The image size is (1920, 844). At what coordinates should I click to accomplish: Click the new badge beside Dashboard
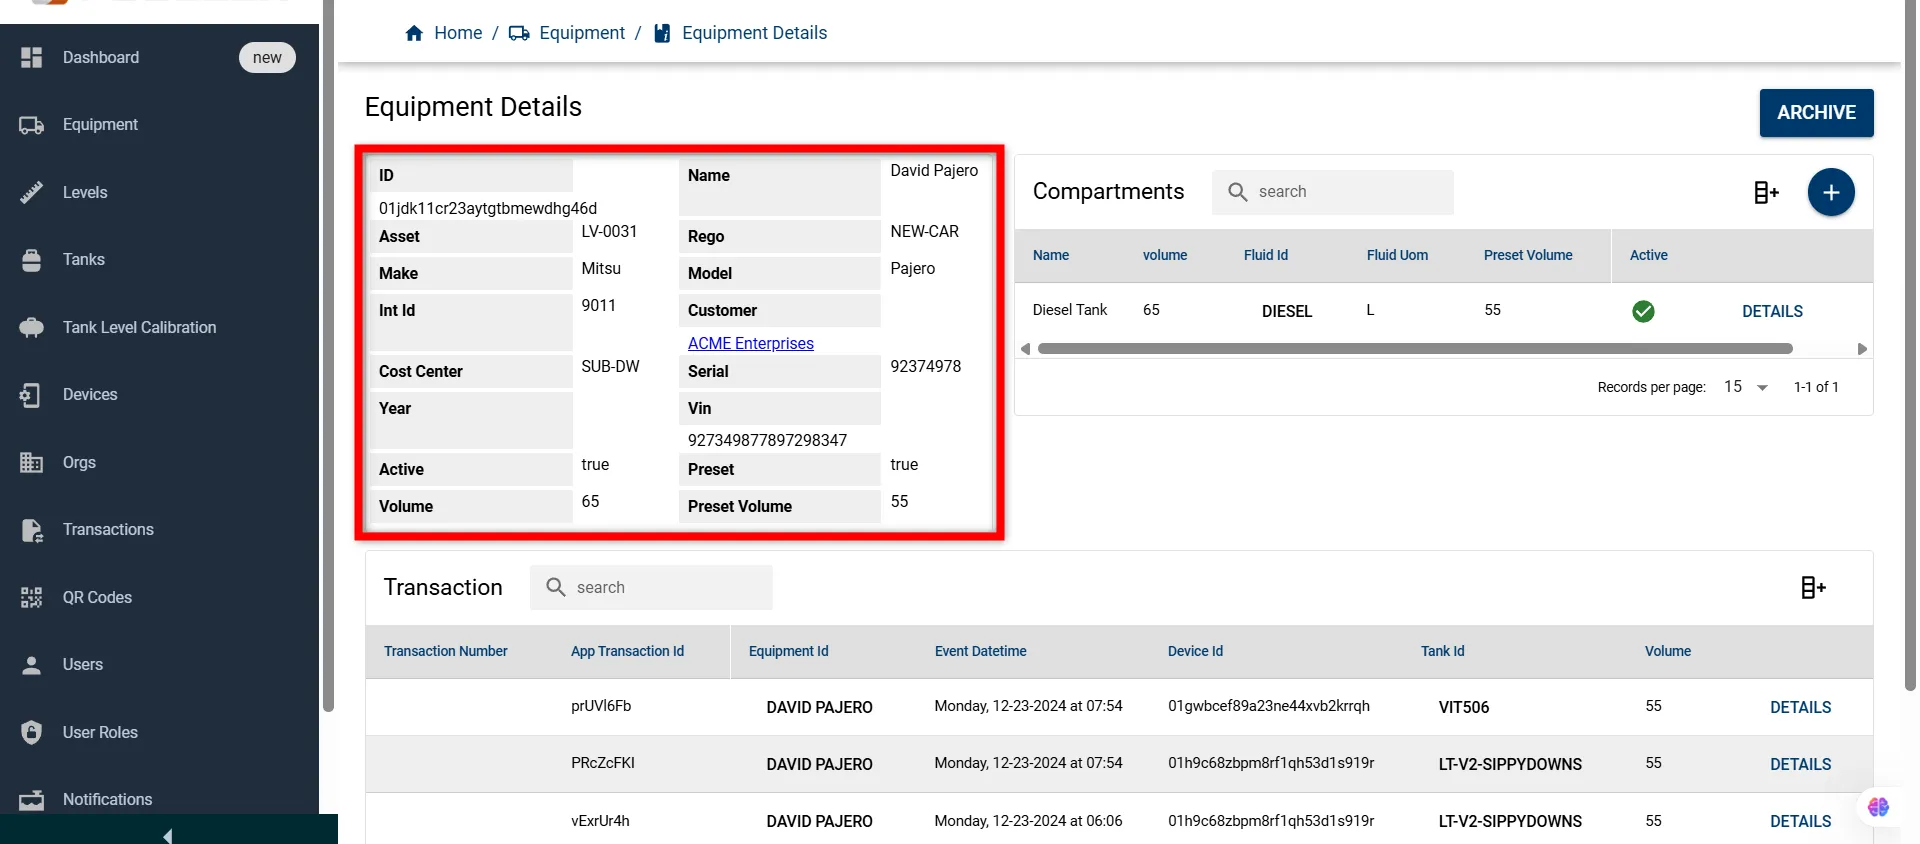(x=267, y=57)
